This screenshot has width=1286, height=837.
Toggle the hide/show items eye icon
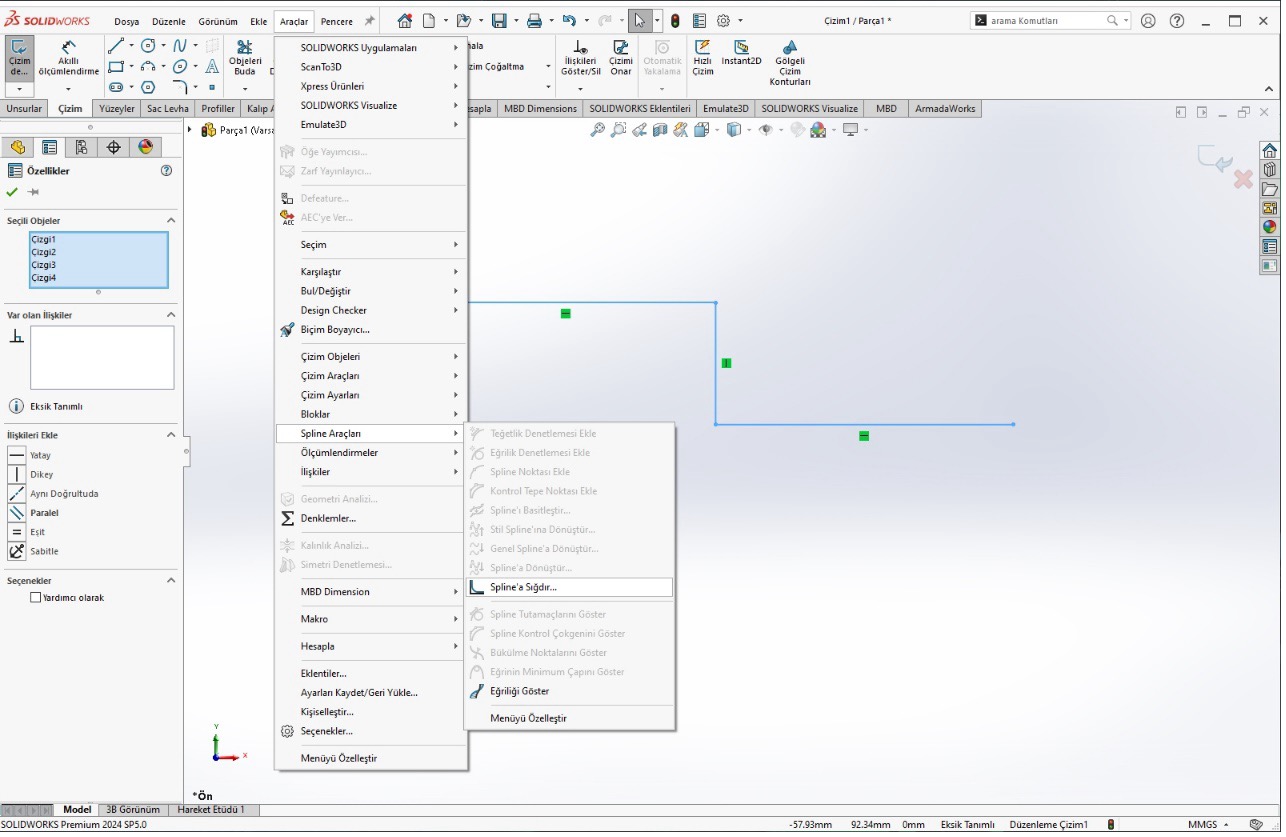click(766, 129)
